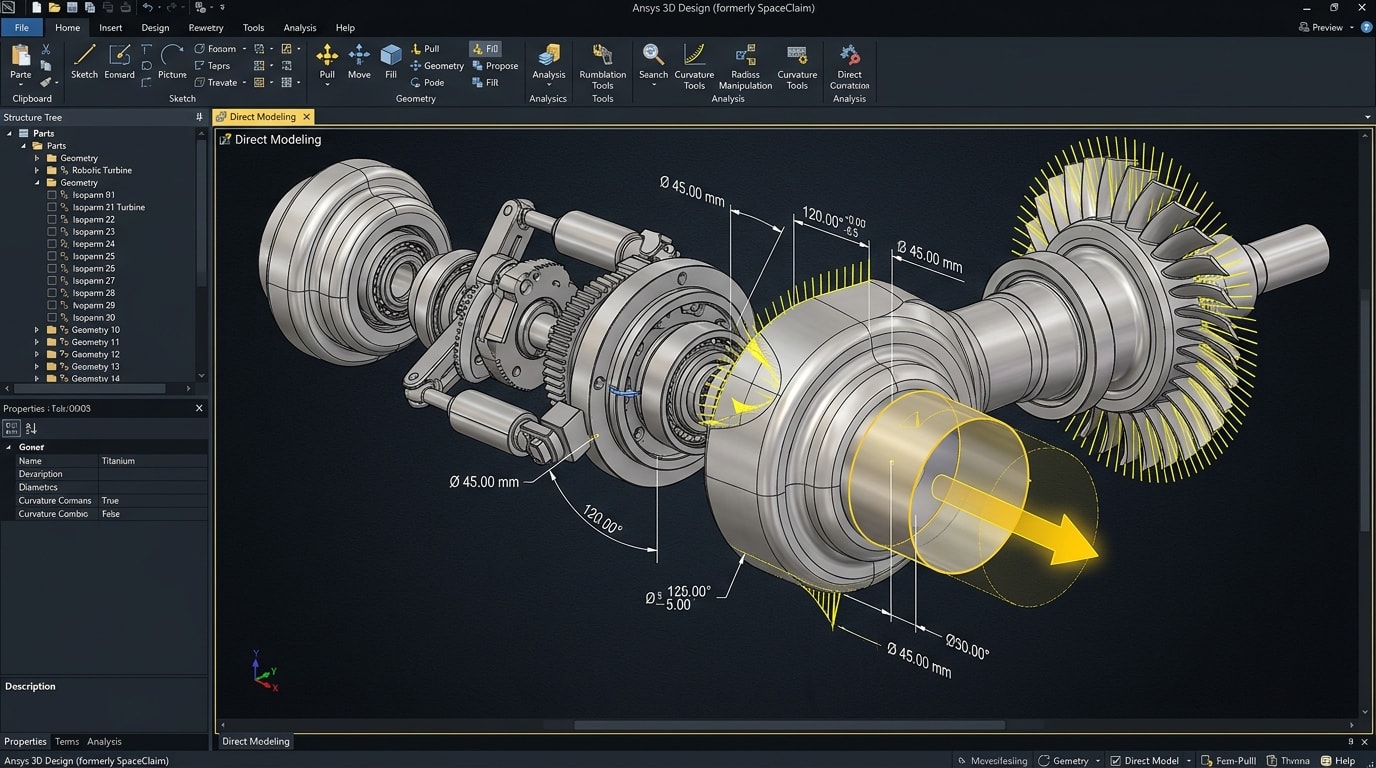Image resolution: width=1376 pixels, height=768 pixels.
Task: Click the Save icon in quick access toolbar
Action: [73, 8]
